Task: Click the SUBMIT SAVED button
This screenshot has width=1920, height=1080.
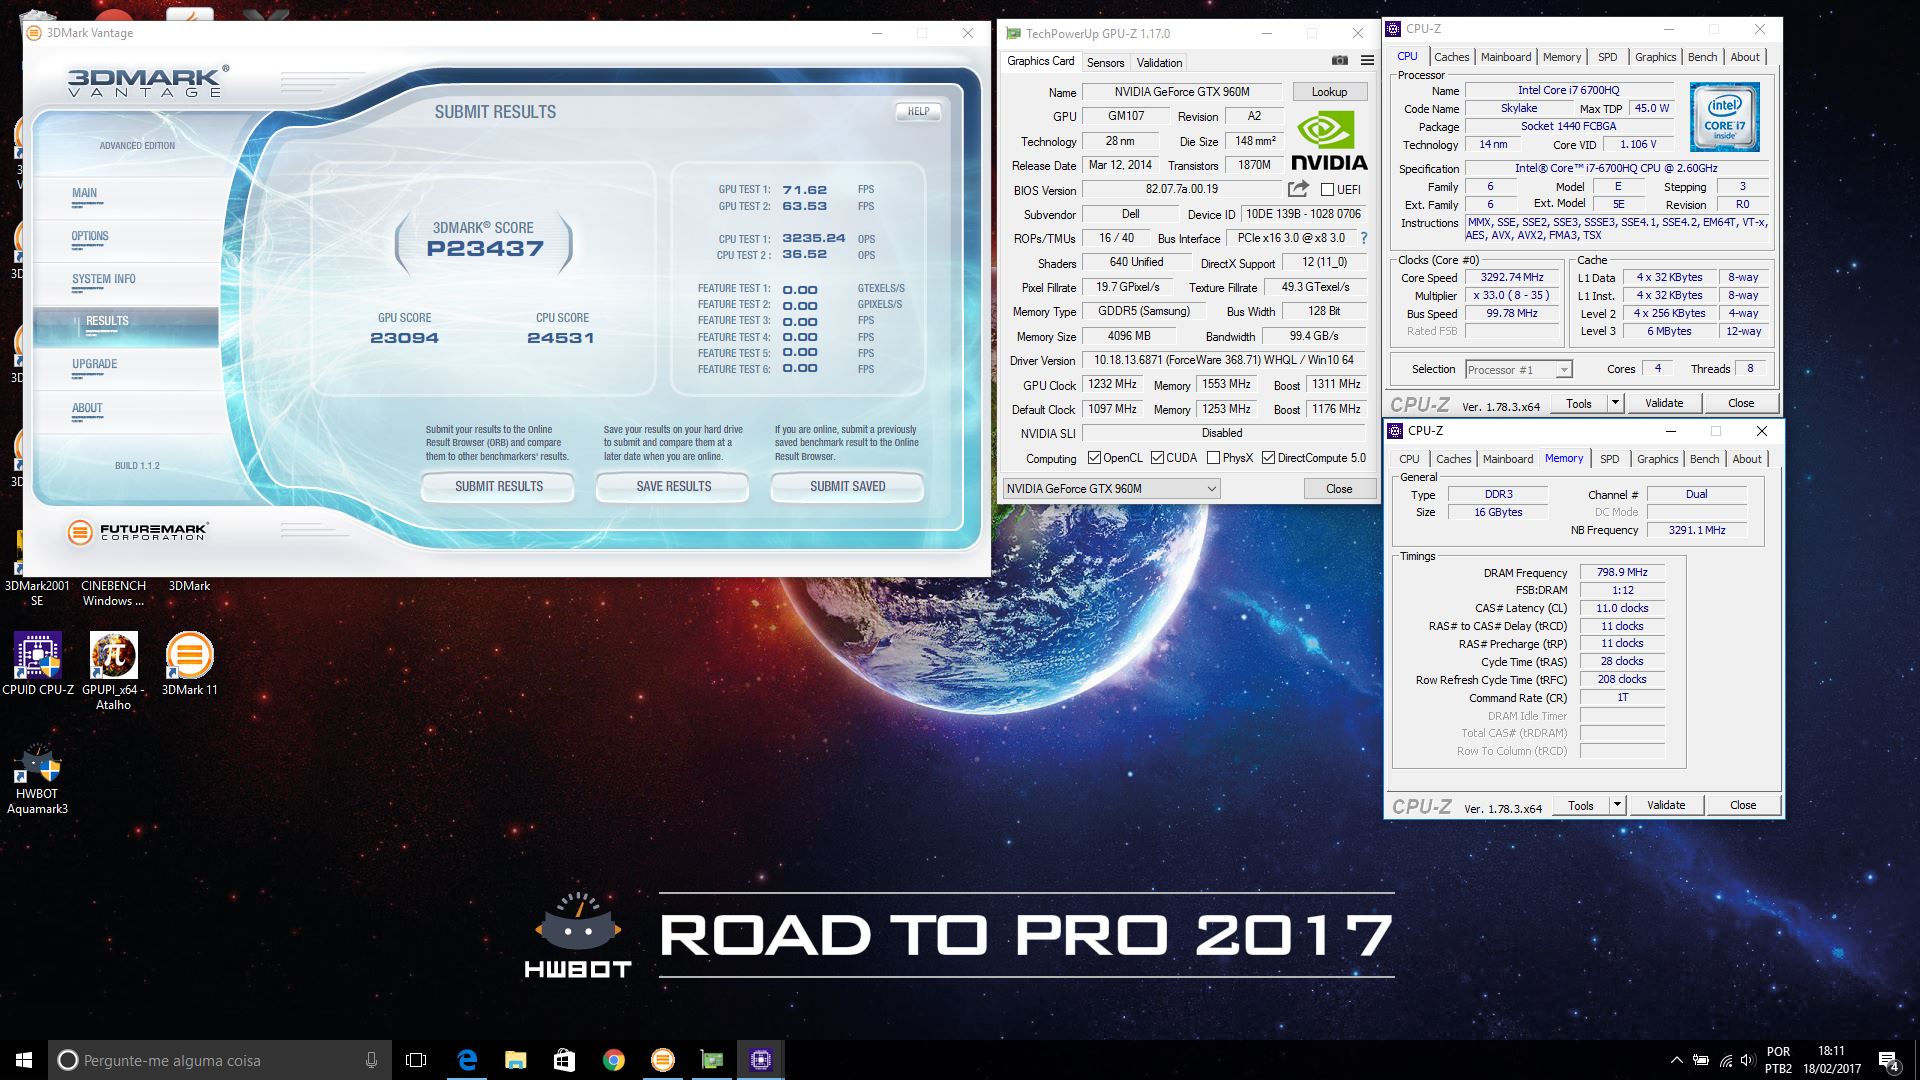Action: coord(847,487)
